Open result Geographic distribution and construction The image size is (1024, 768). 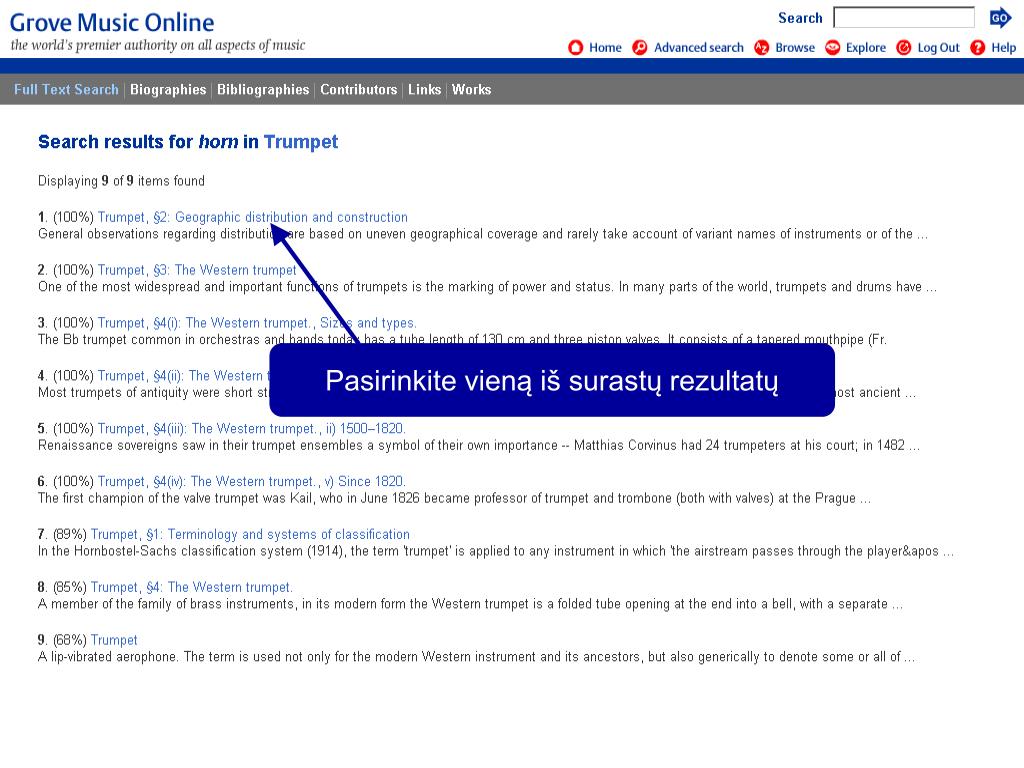point(253,217)
